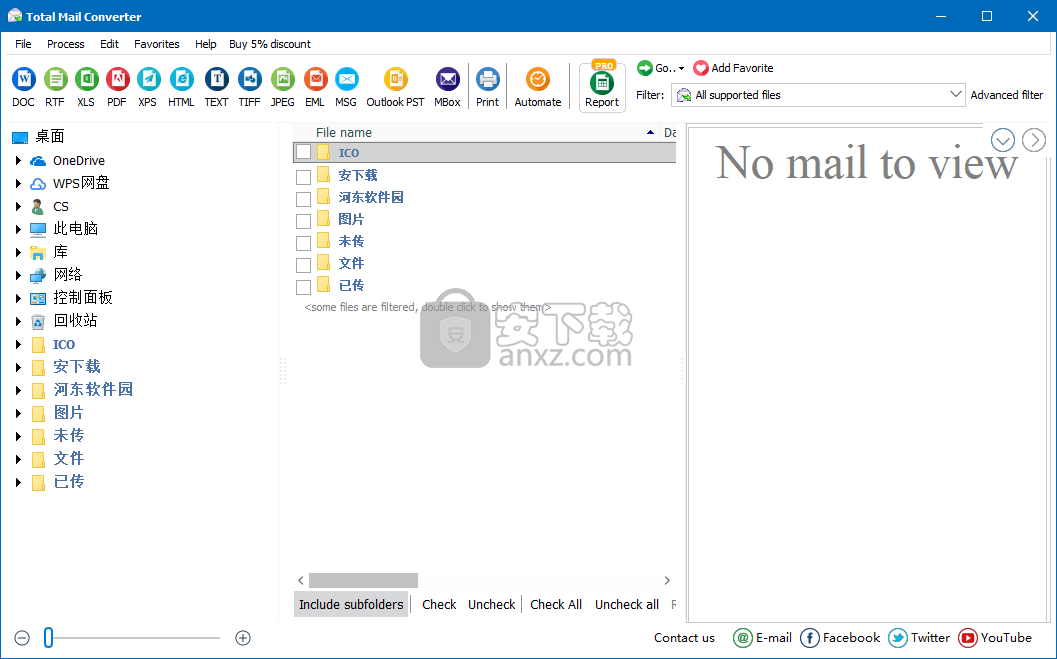Select the MSG converter icon
Screen dimensions: 1057x659
pyautogui.click(x=346, y=87)
